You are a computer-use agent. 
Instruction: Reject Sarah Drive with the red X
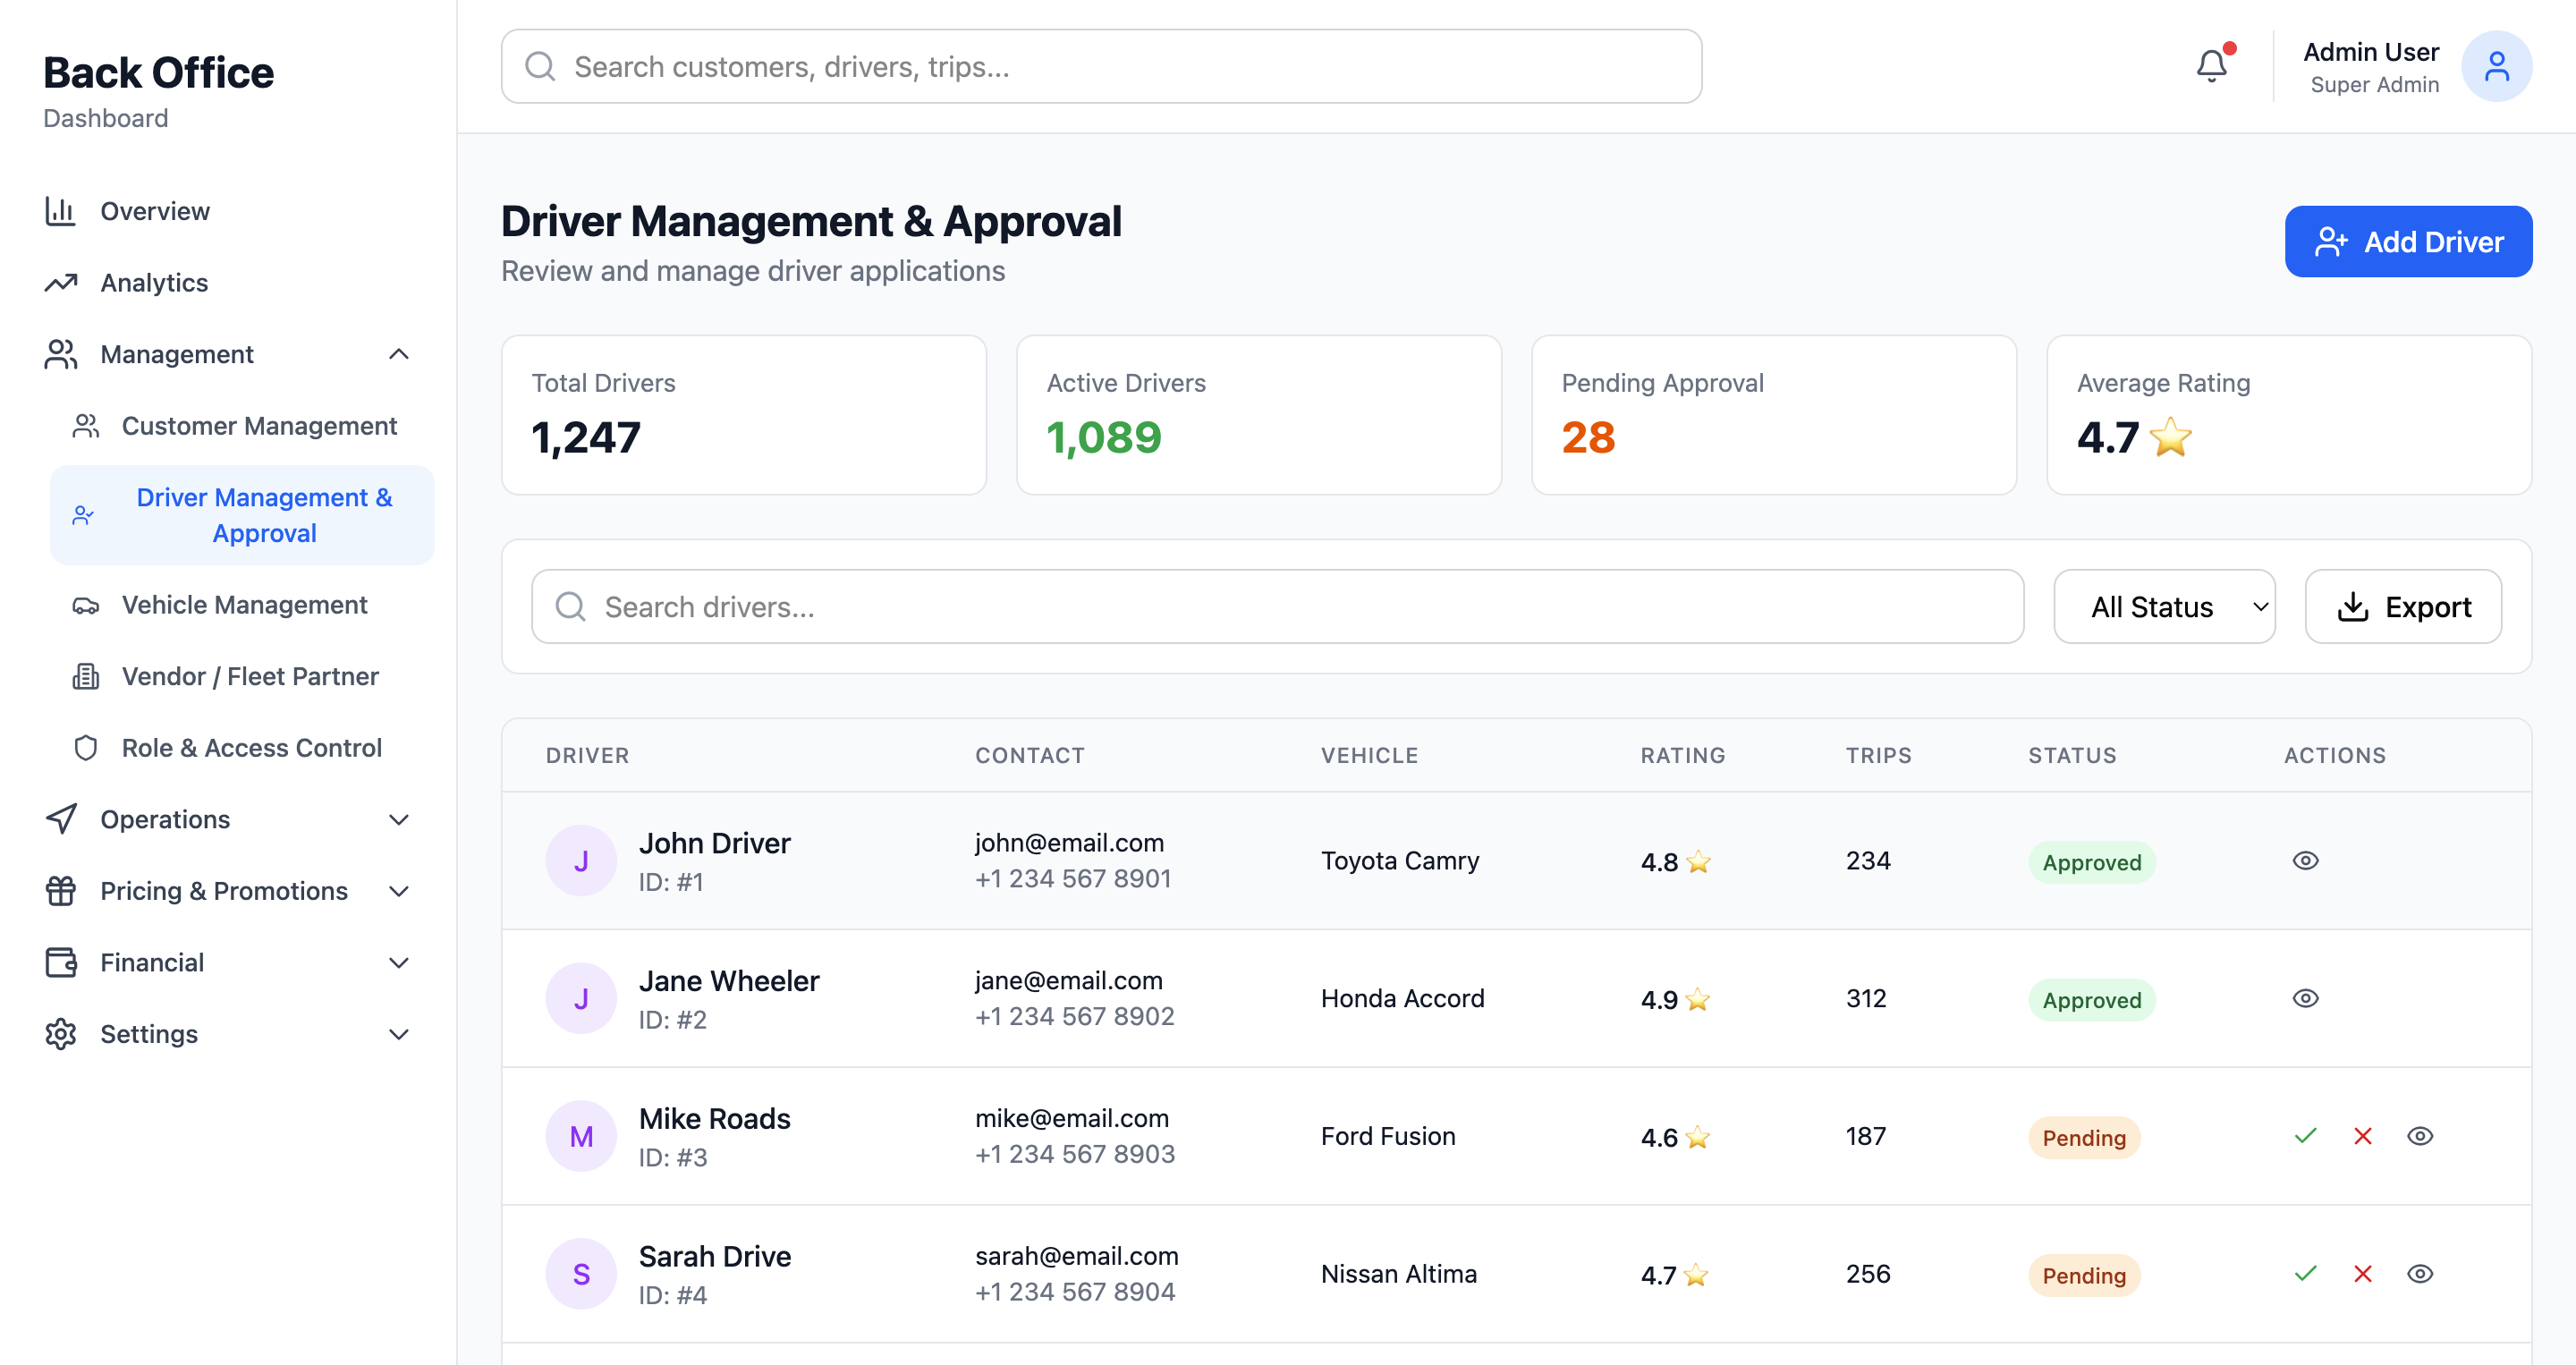coord(2363,1274)
